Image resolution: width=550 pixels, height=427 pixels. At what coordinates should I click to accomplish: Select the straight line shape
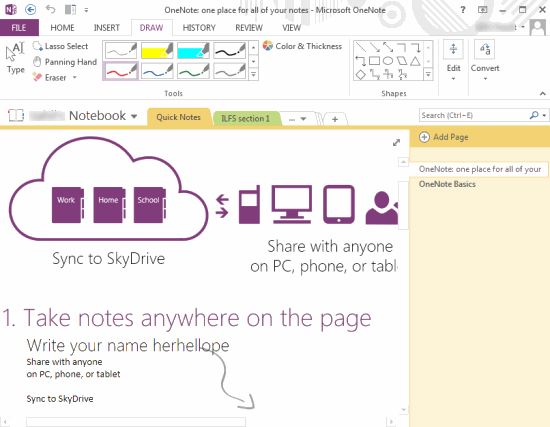point(361,47)
